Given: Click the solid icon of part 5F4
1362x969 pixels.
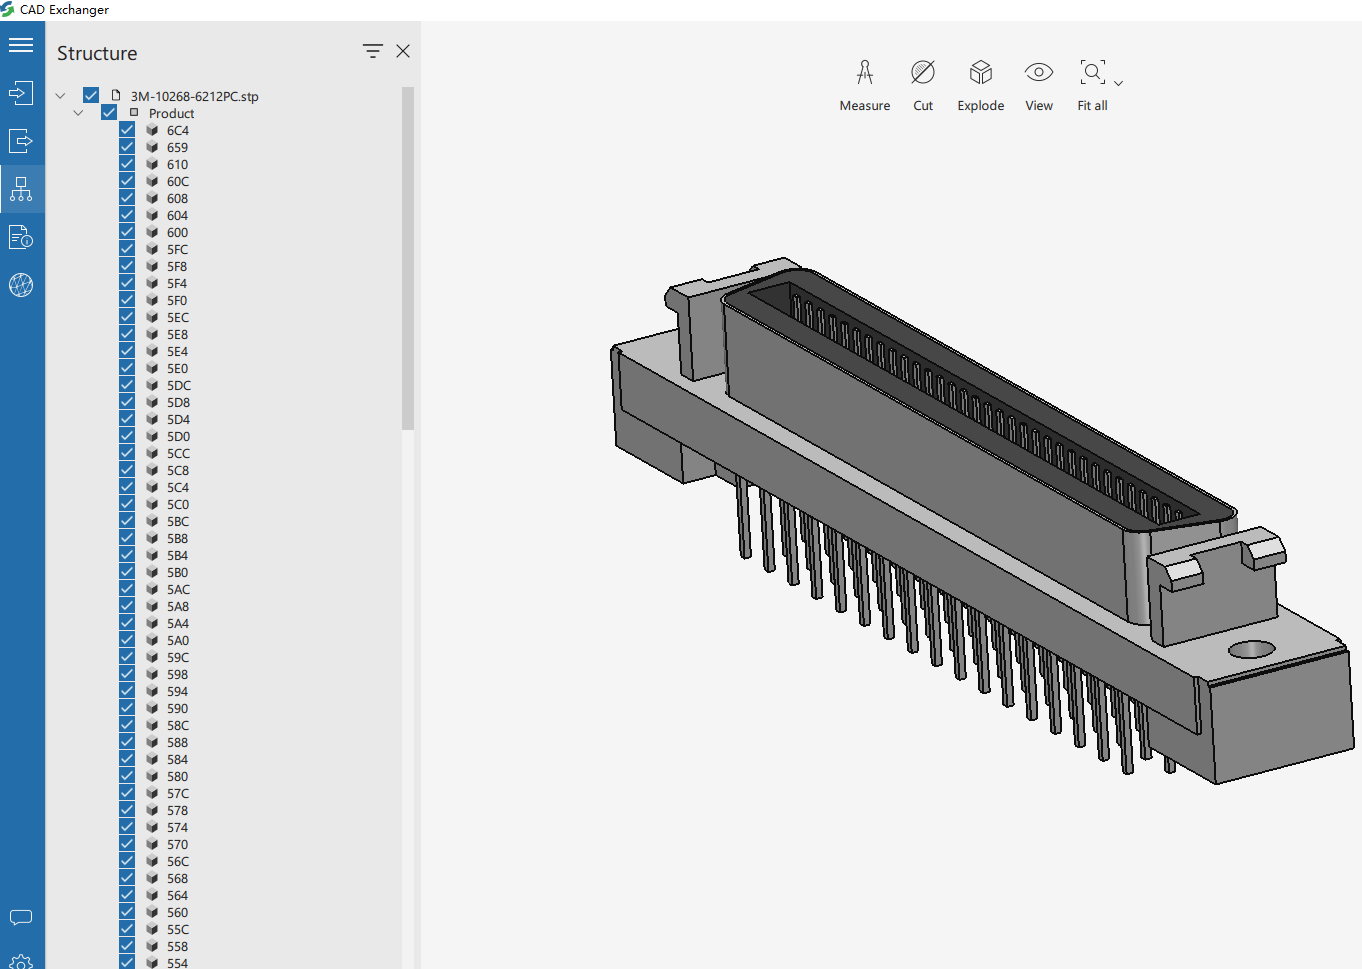Looking at the screenshot, I should click(152, 283).
